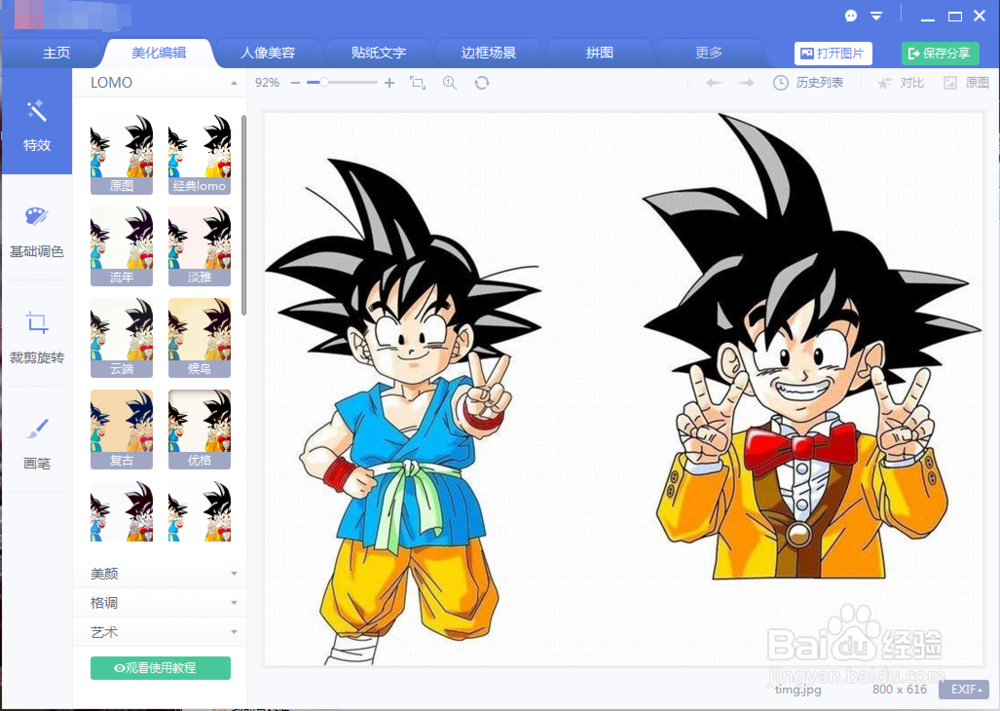Viewport: 1000px width, 711px height.
Task: Open the 裁剪旋转 crop tool
Action: 36,337
